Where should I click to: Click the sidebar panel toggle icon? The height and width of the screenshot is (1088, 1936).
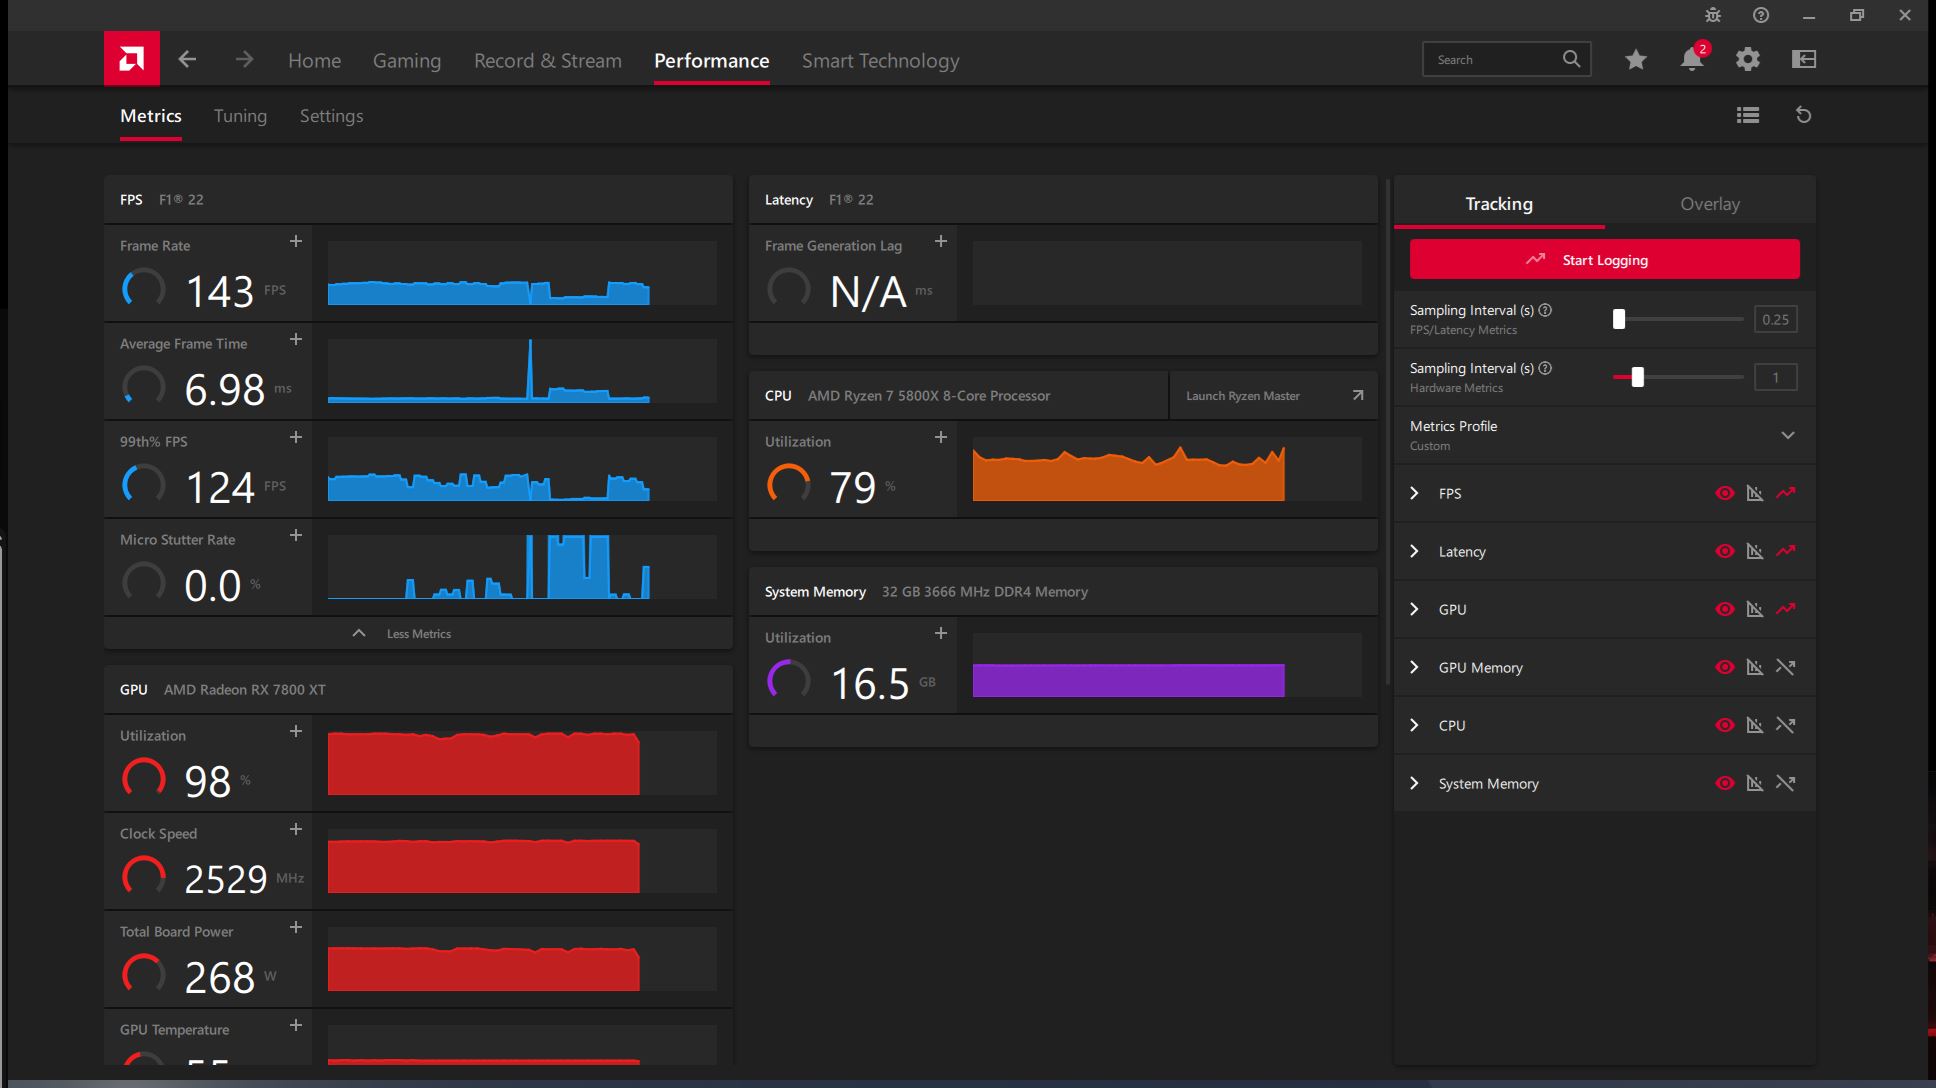(1804, 60)
